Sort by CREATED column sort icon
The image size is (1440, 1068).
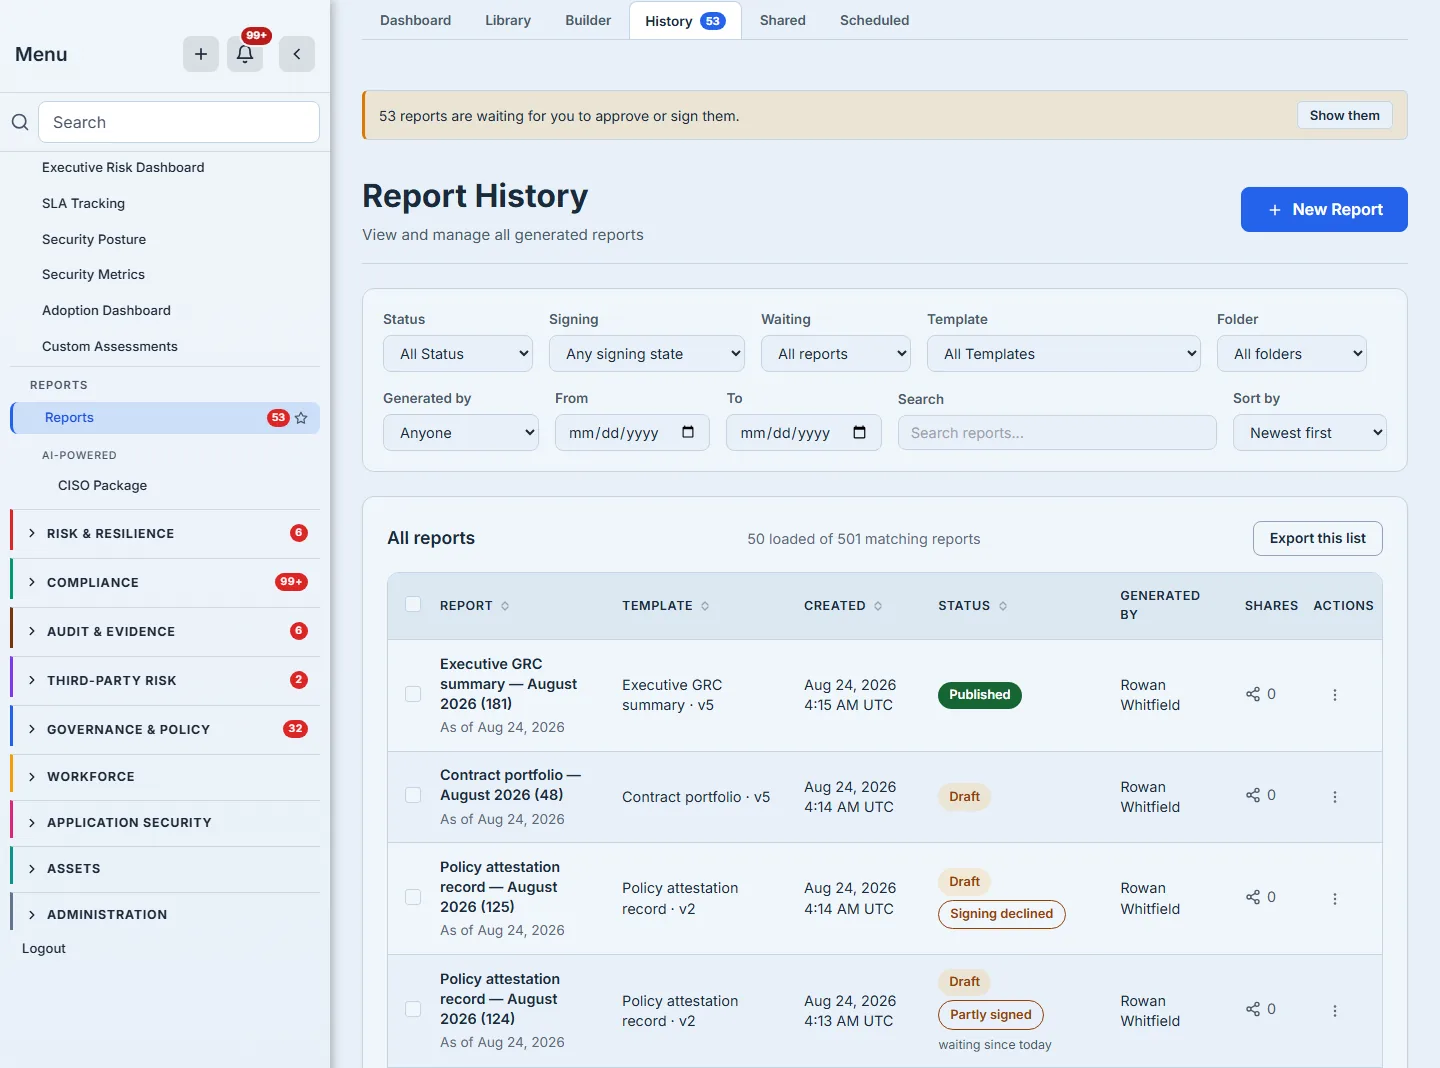878,606
